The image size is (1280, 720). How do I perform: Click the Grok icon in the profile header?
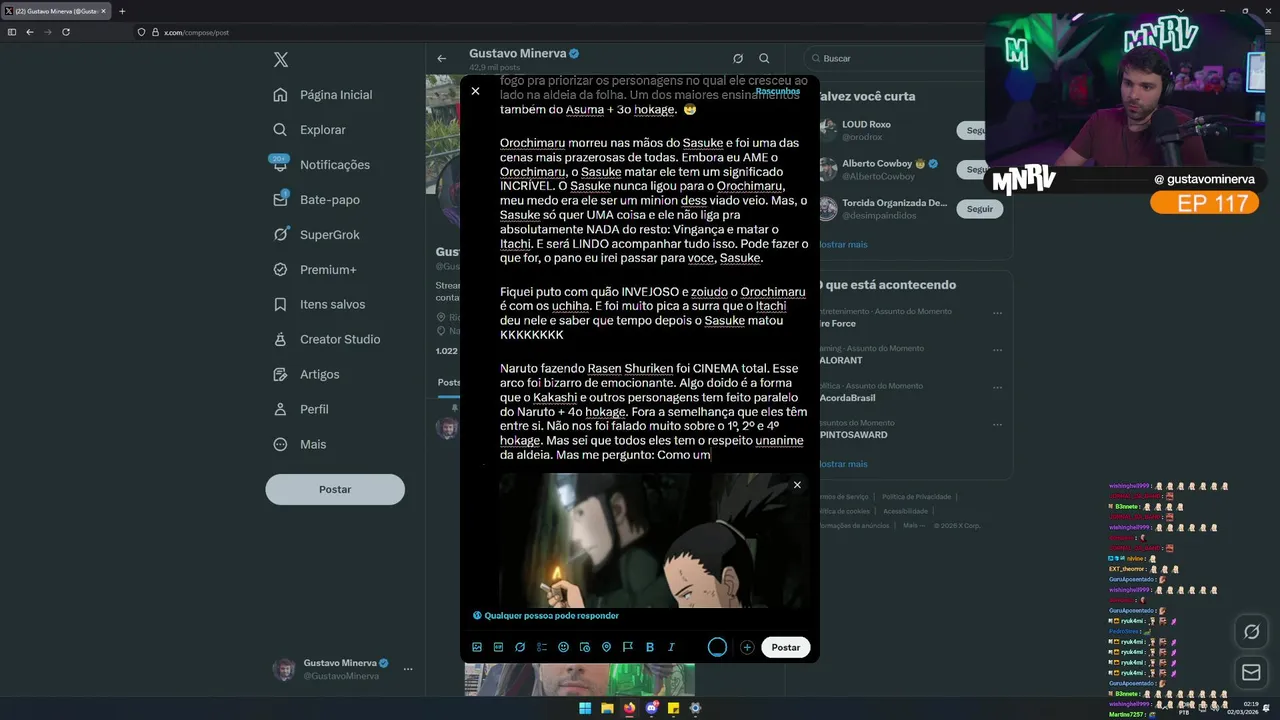coord(738,59)
